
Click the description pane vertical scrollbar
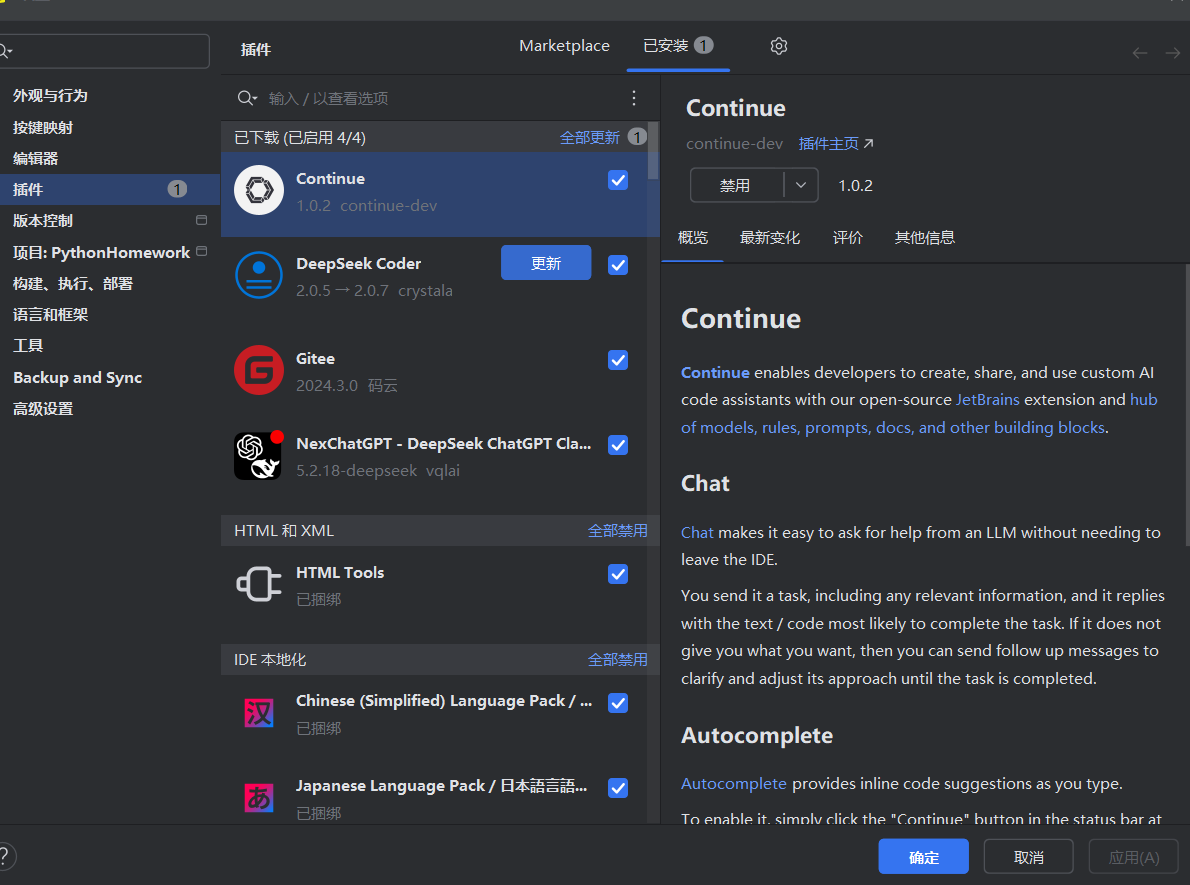(x=1186, y=405)
